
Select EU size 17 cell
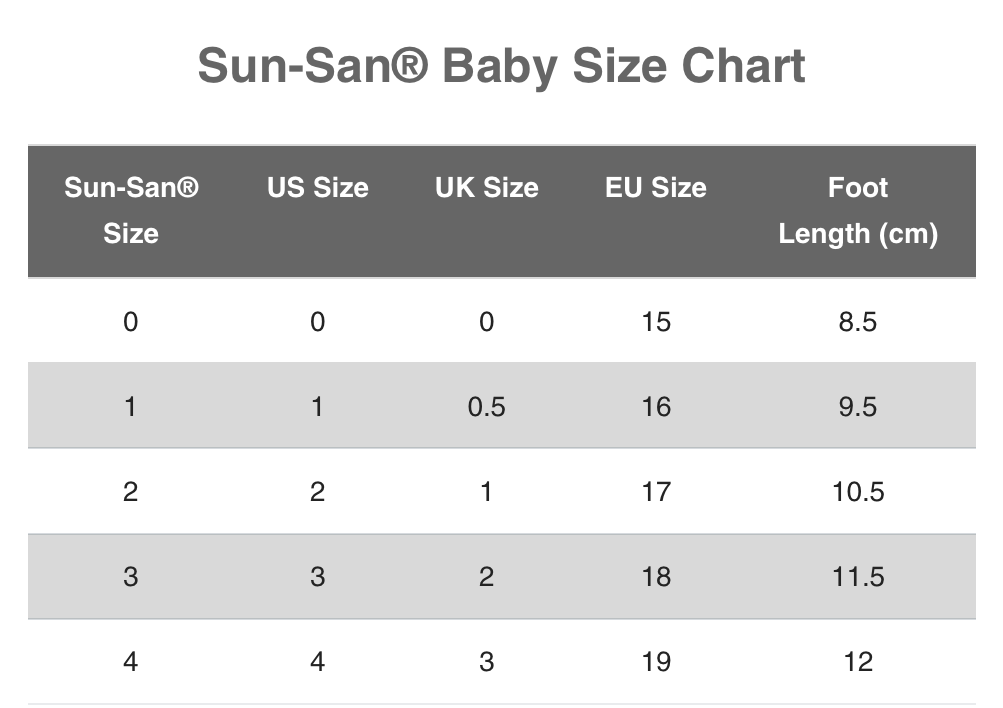[656, 492]
